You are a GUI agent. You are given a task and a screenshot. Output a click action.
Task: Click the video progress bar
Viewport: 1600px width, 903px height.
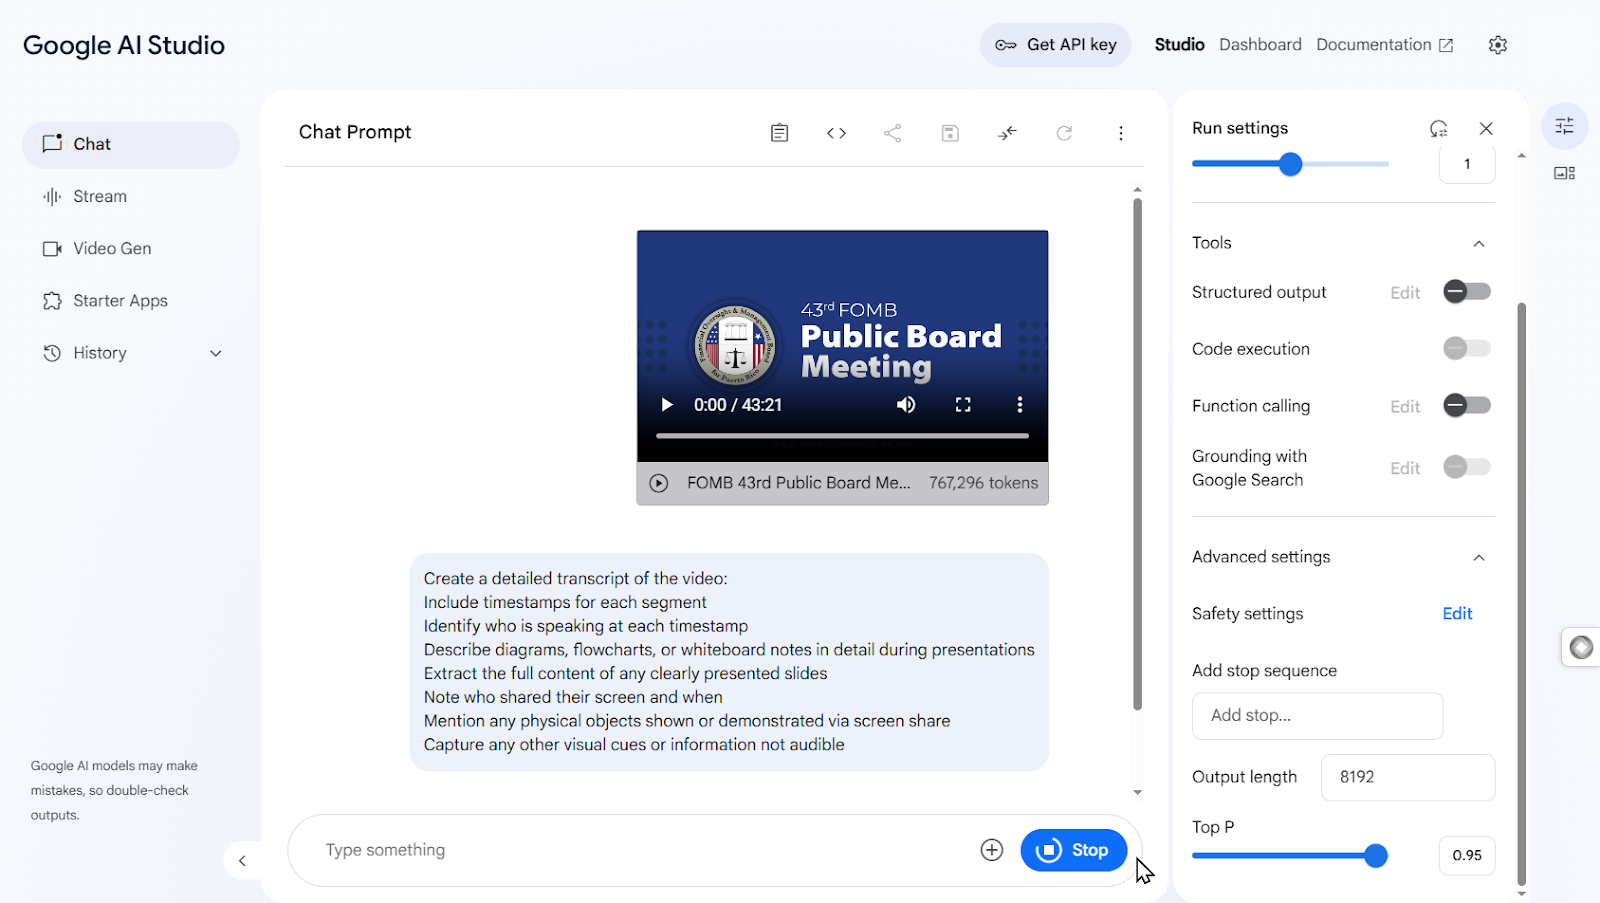[842, 436]
